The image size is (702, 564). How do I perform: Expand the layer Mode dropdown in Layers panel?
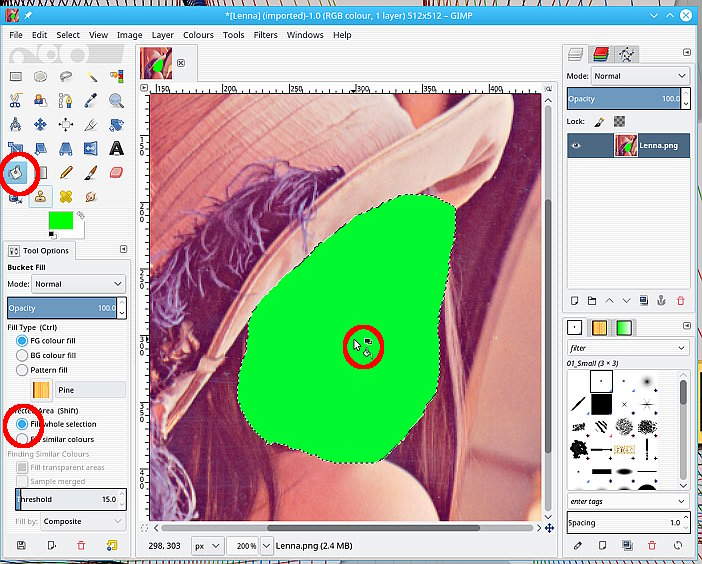(x=640, y=76)
